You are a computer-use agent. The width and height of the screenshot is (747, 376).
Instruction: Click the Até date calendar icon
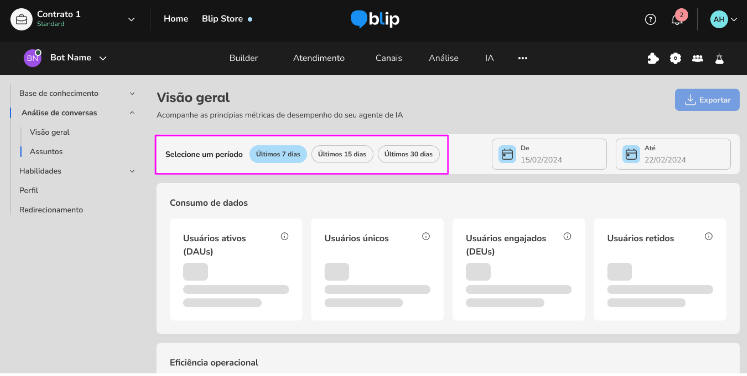pyautogui.click(x=631, y=154)
